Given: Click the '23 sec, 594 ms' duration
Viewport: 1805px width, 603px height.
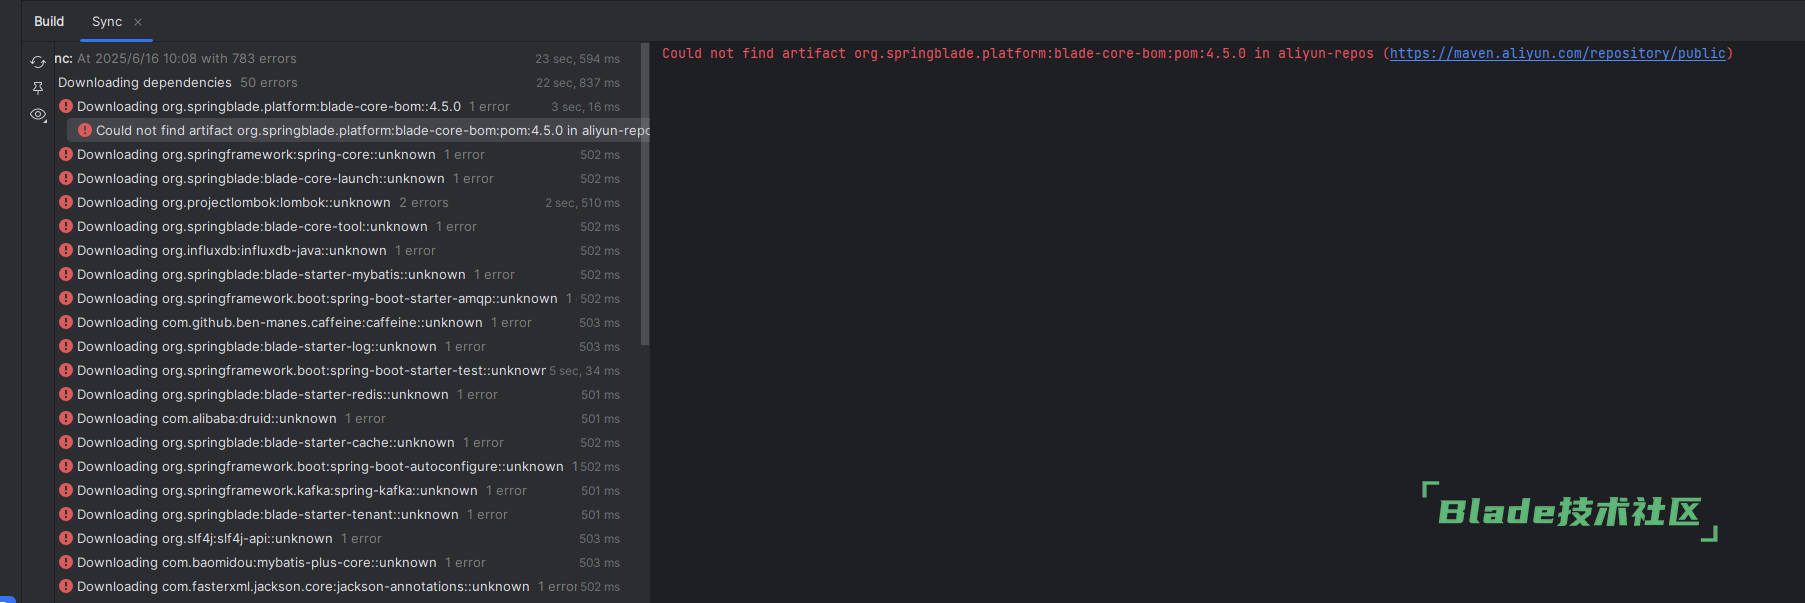Looking at the screenshot, I should (577, 59).
